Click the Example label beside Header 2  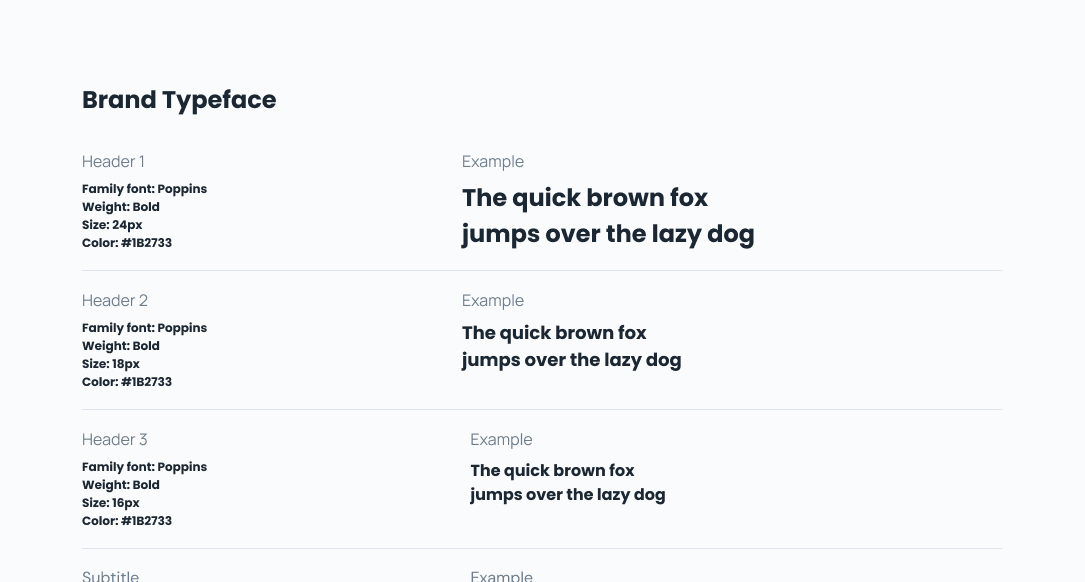point(493,301)
